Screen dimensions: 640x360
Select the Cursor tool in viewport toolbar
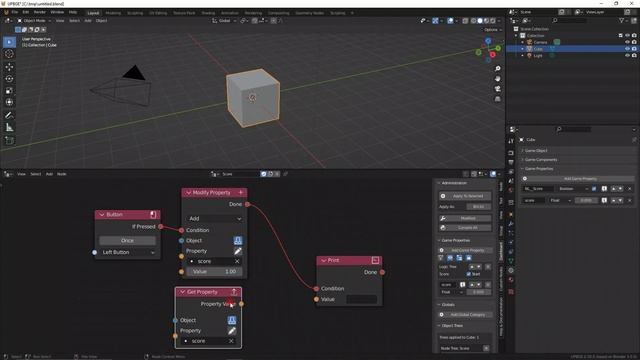(x=9, y=54)
